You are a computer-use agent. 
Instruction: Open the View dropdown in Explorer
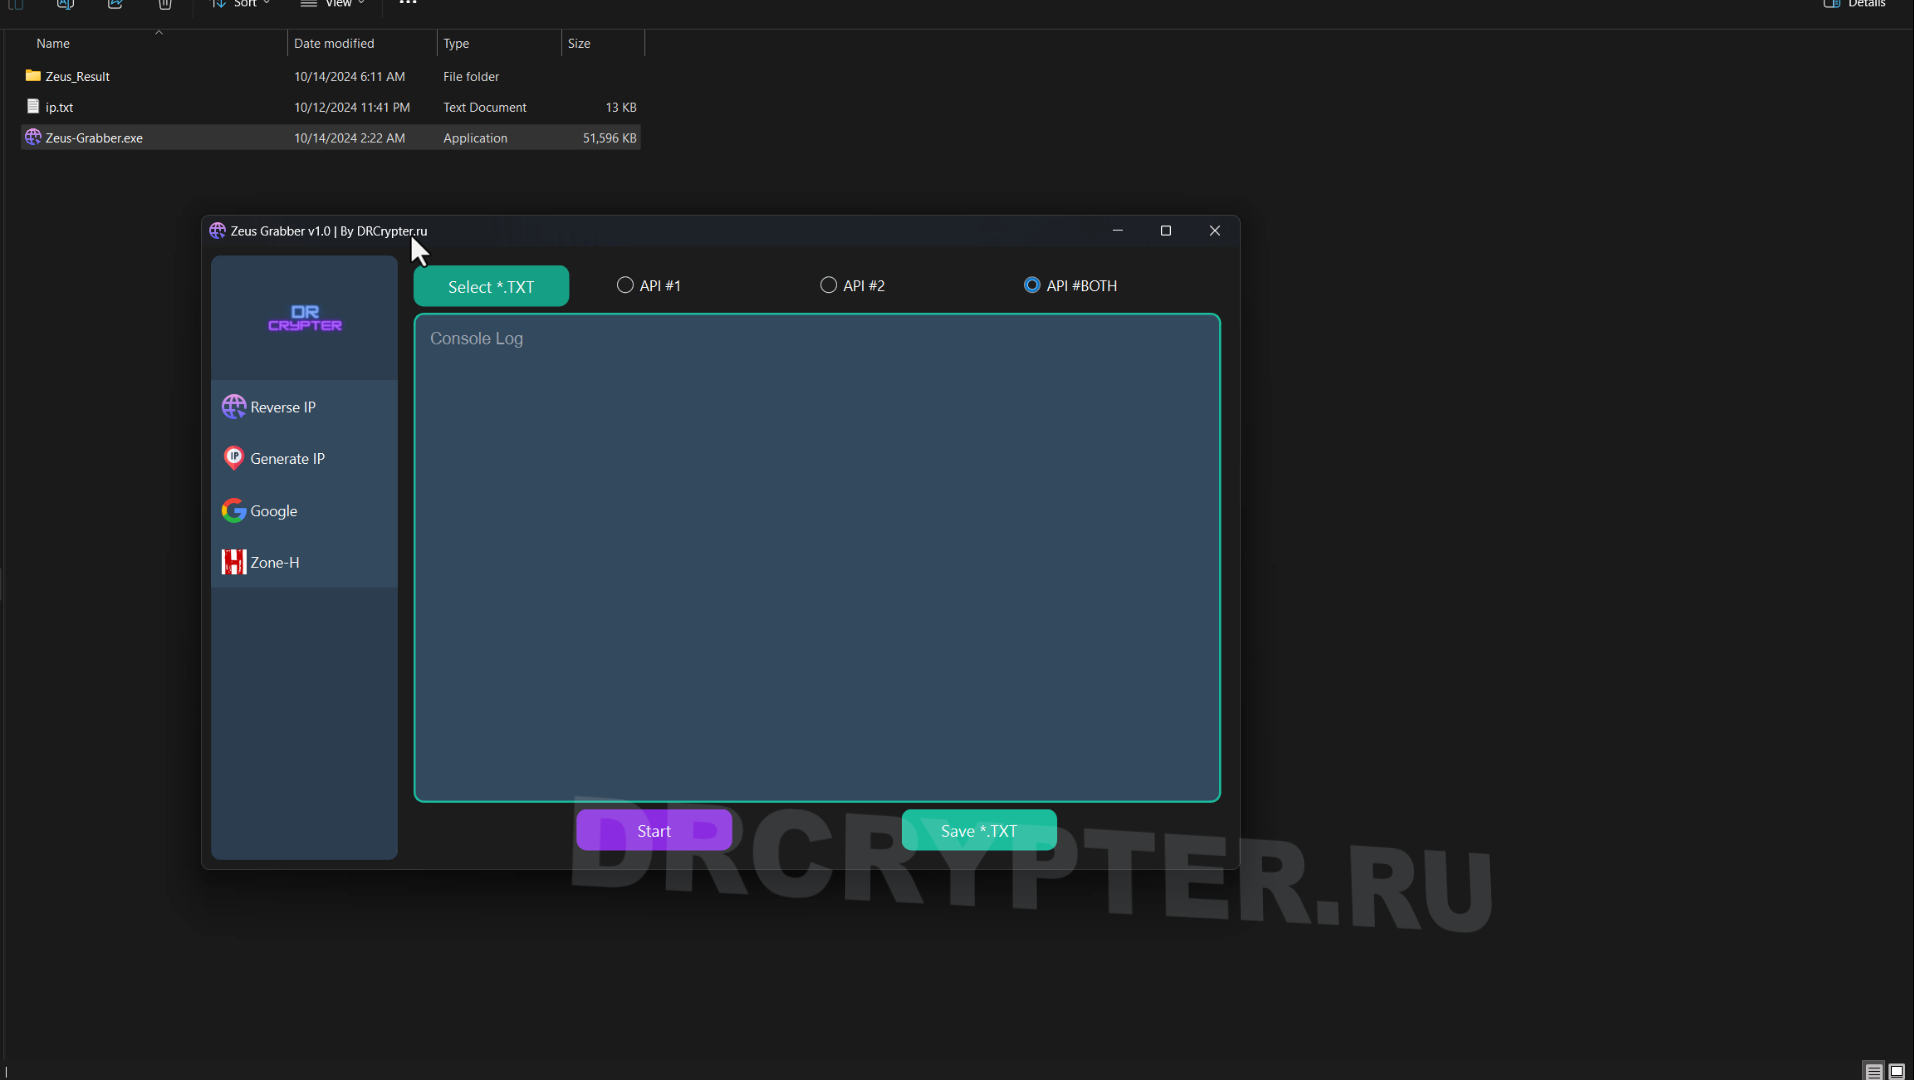pos(333,4)
